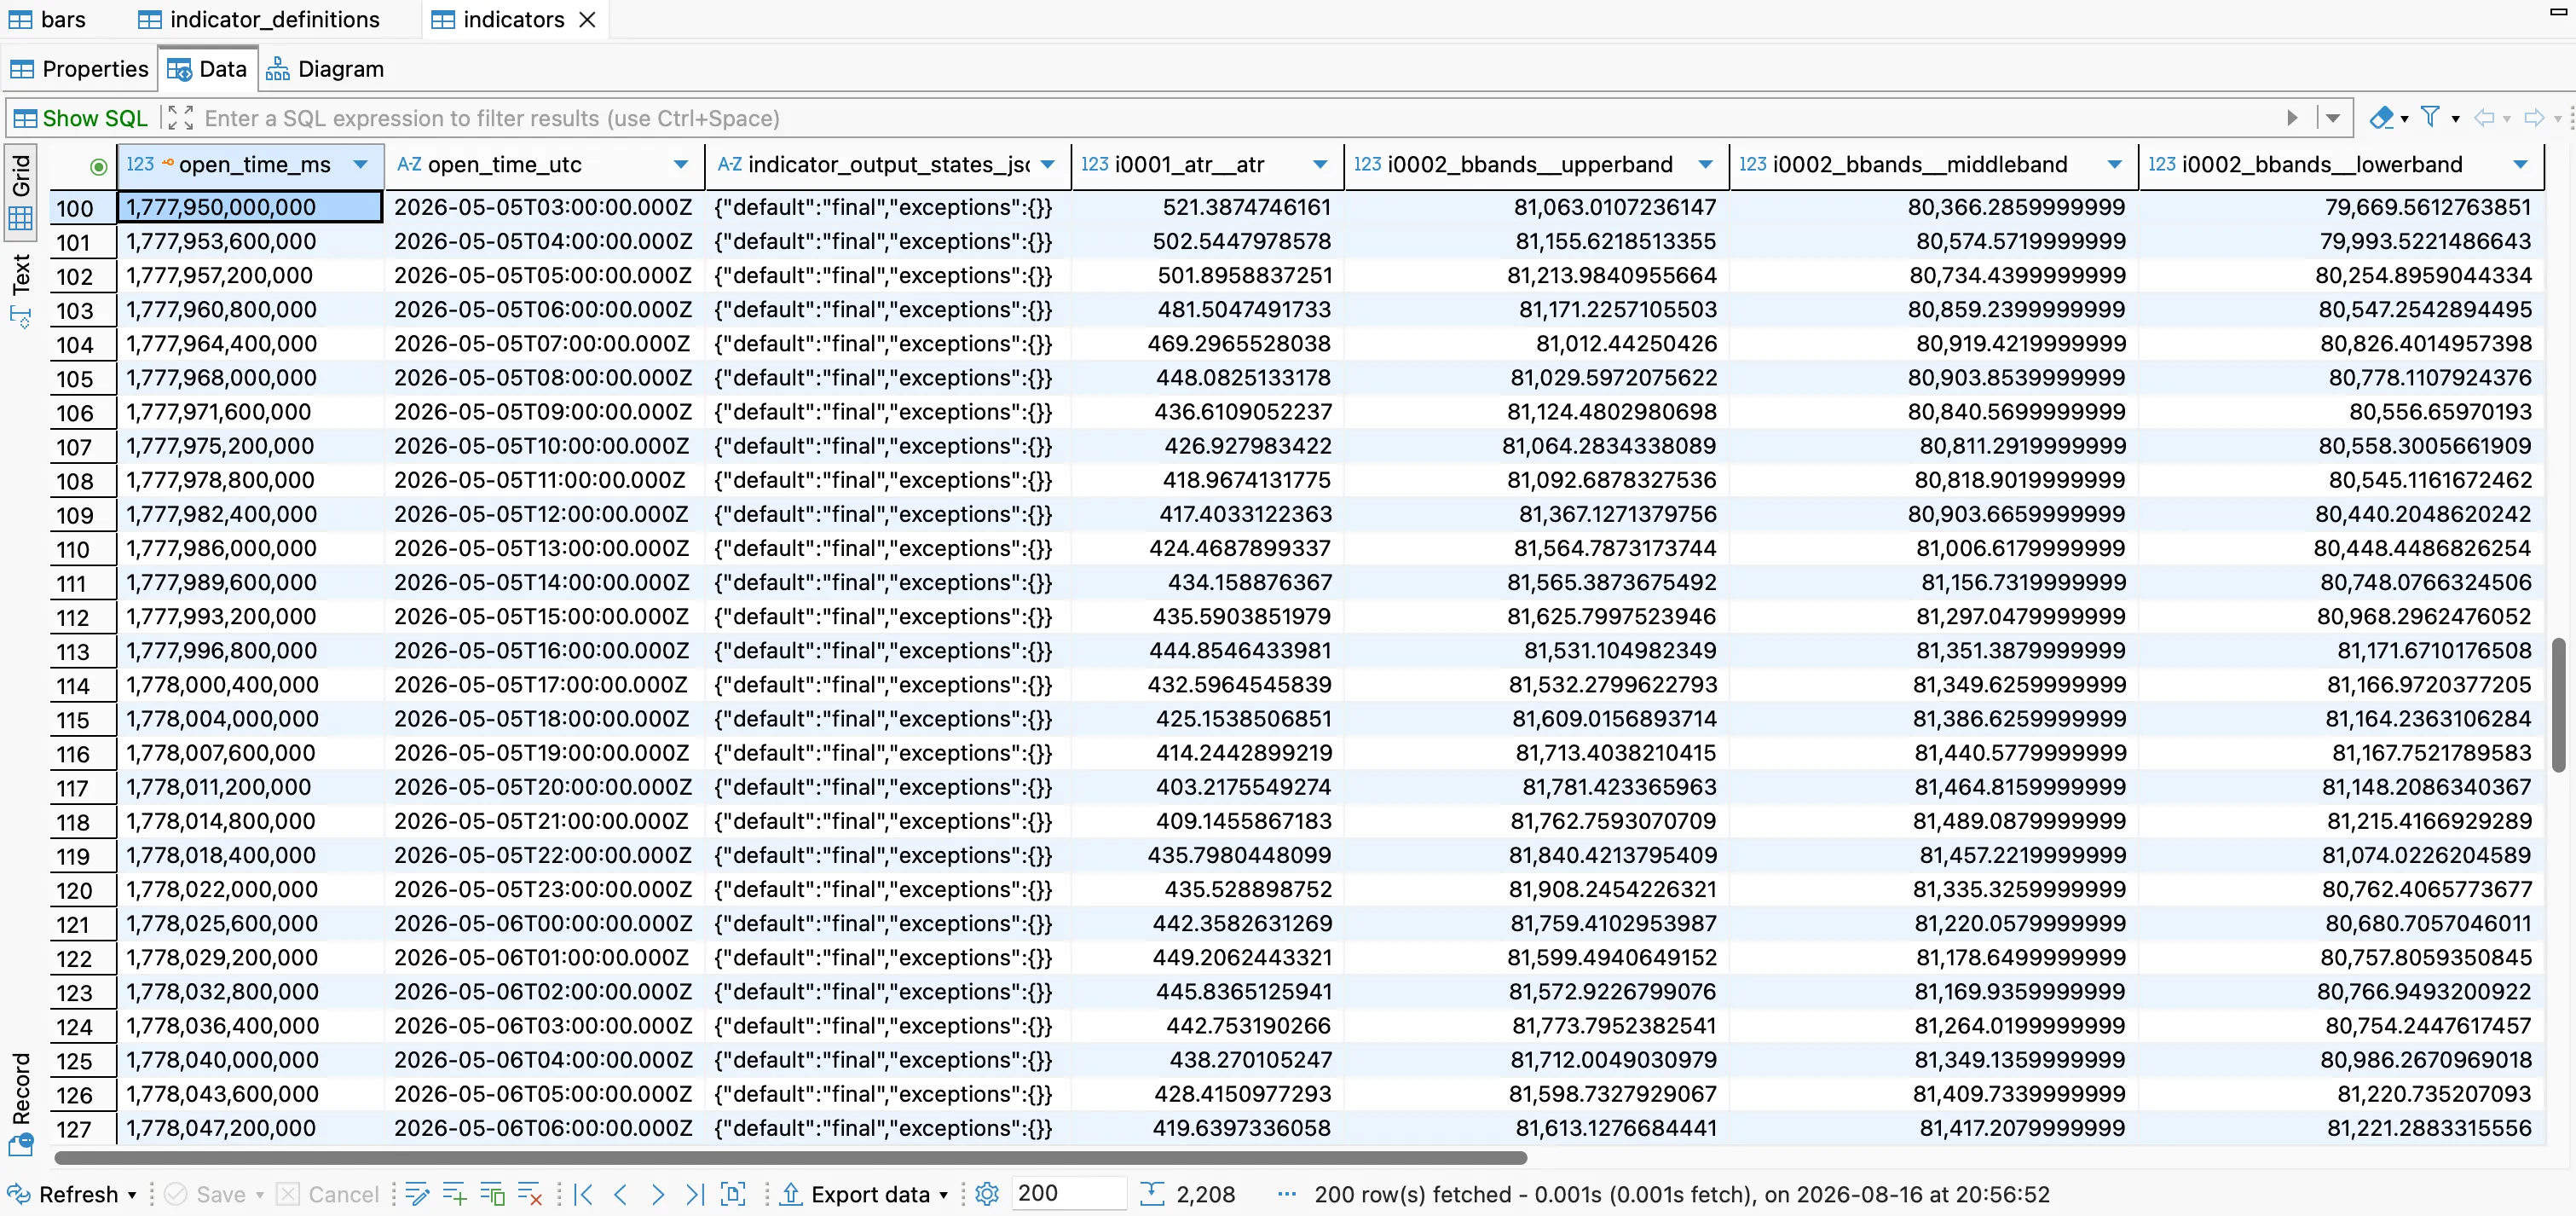The width and height of the screenshot is (2576, 1216).
Task: Click the Cancel button
Action: coord(328,1194)
